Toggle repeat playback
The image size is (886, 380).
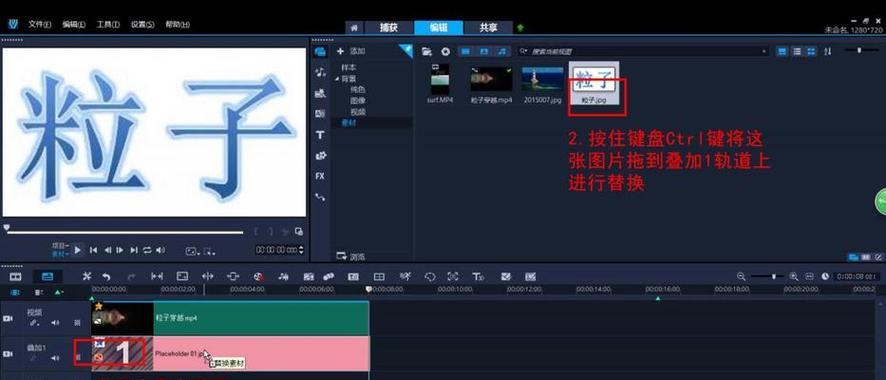pos(147,250)
